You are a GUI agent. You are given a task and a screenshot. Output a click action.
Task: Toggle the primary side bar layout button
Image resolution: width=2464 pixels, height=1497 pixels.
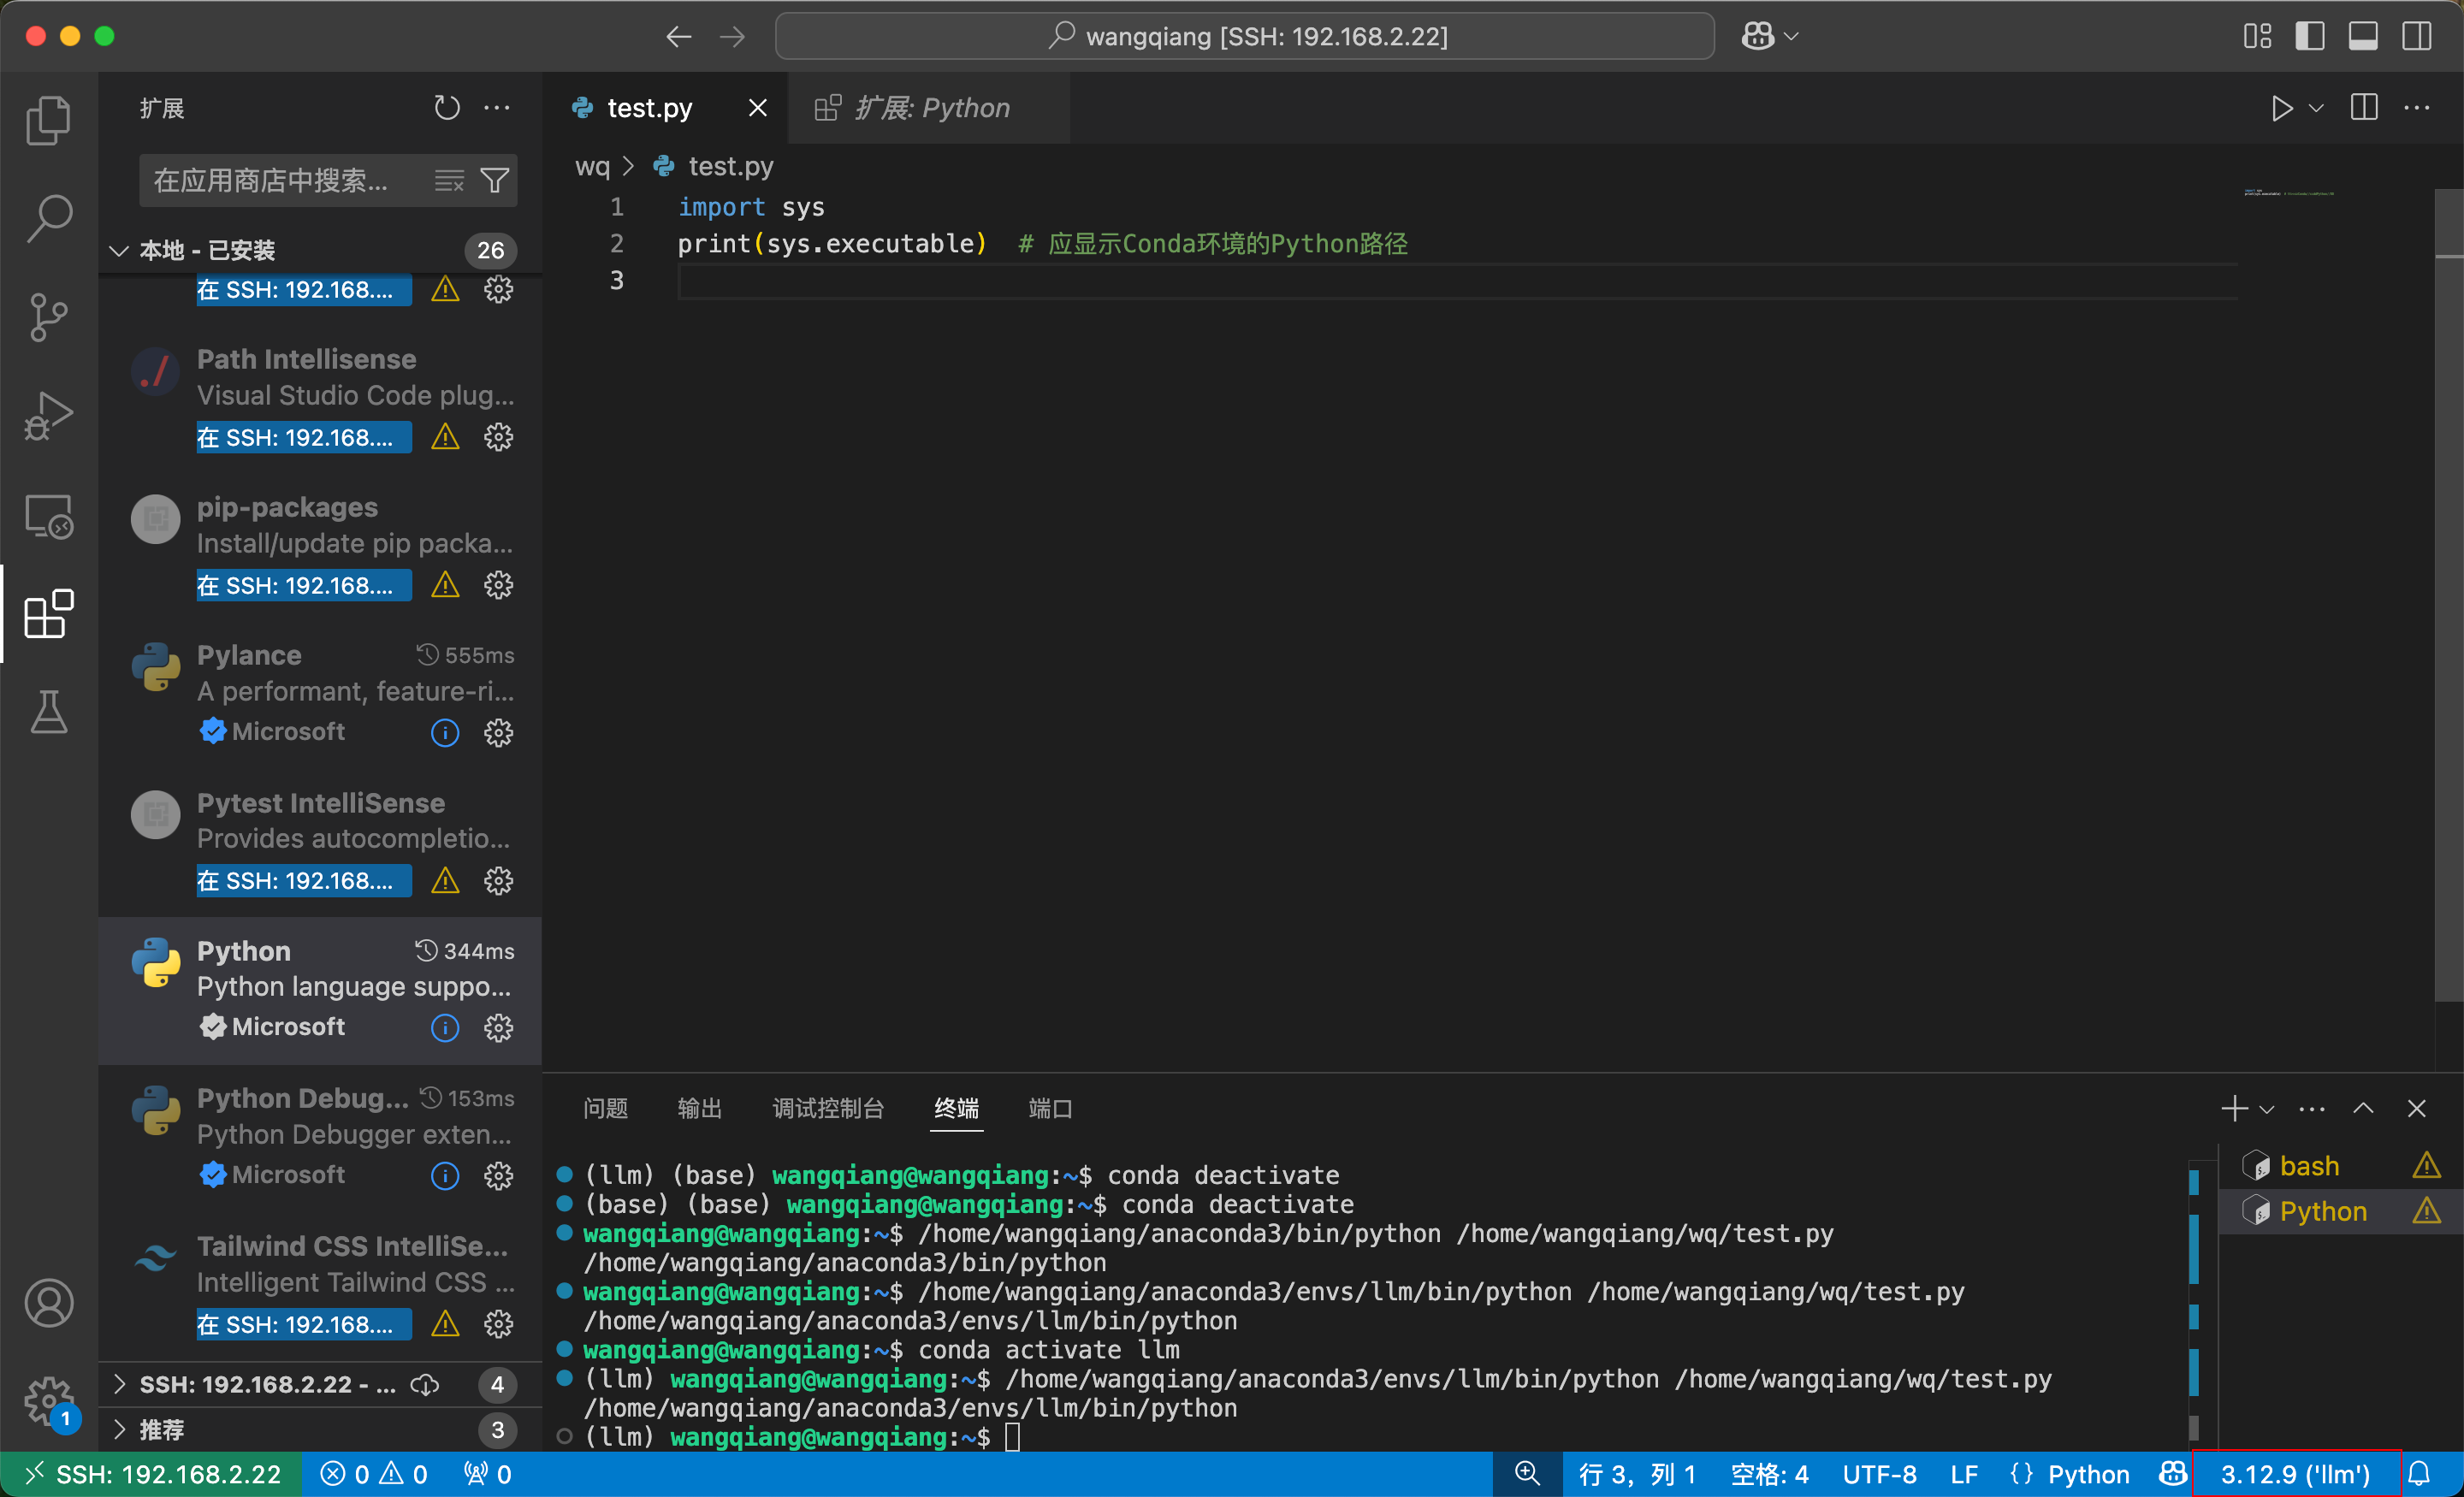(x=2309, y=36)
